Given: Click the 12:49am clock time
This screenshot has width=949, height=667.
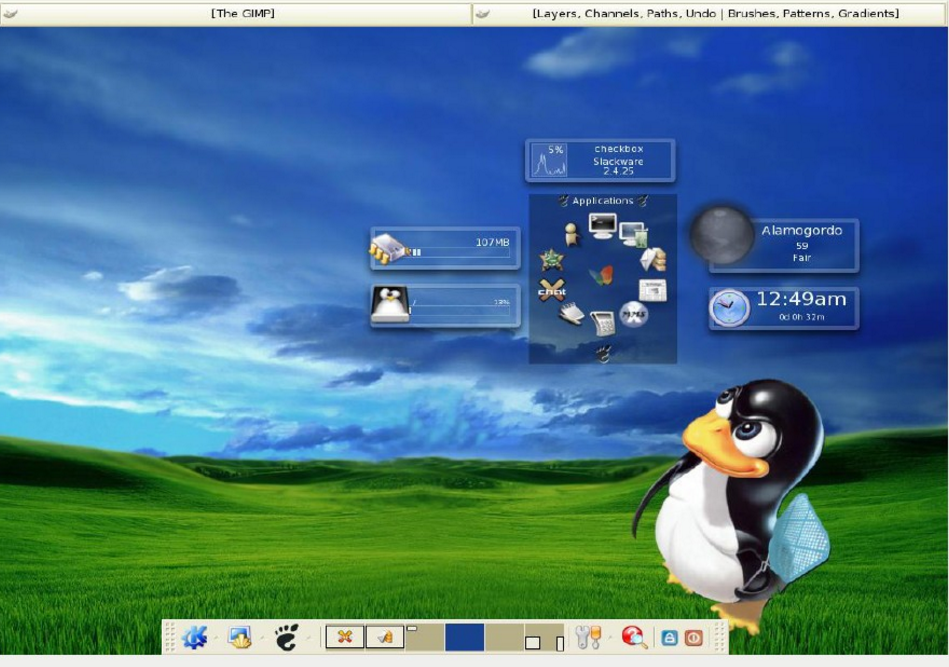Looking at the screenshot, I should (801, 298).
